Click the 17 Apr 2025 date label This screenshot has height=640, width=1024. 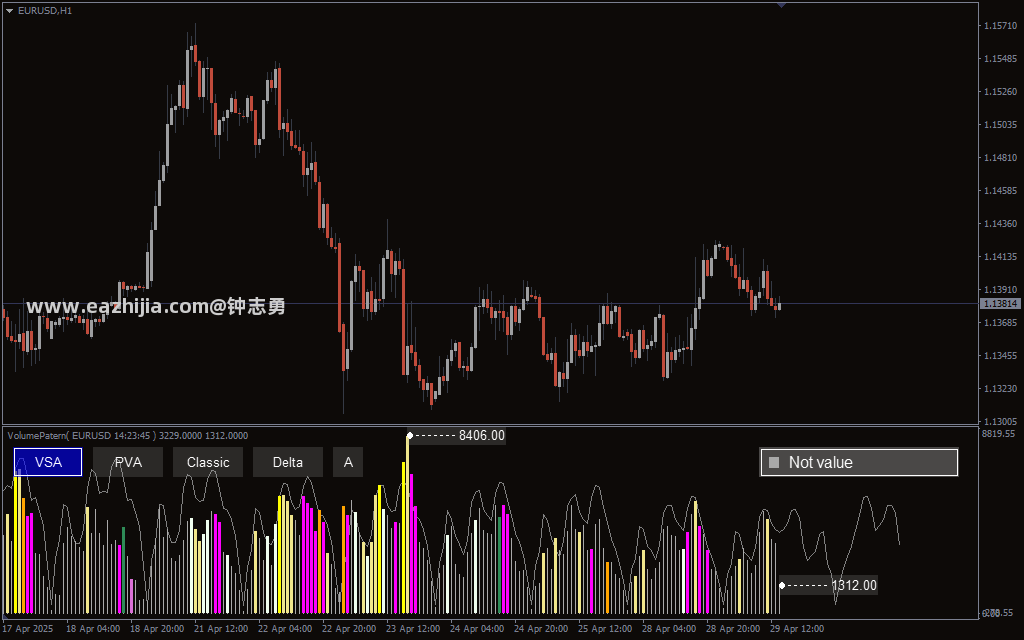click(28, 629)
